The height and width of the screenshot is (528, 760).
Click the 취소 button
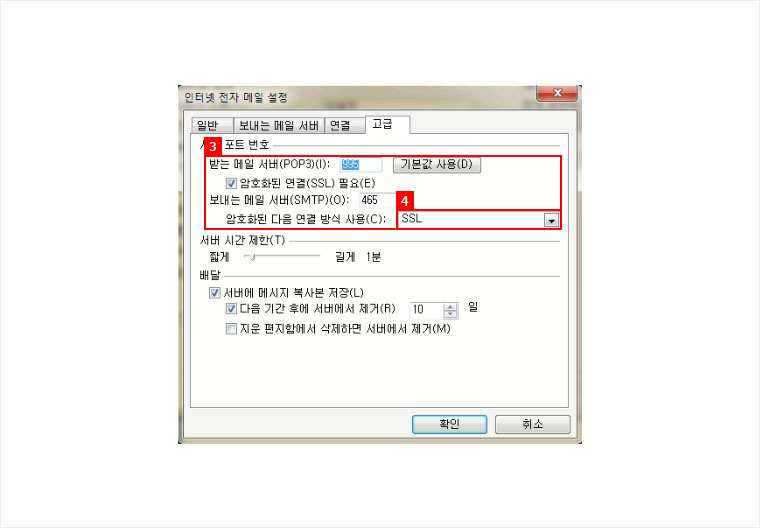click(533, 424)
